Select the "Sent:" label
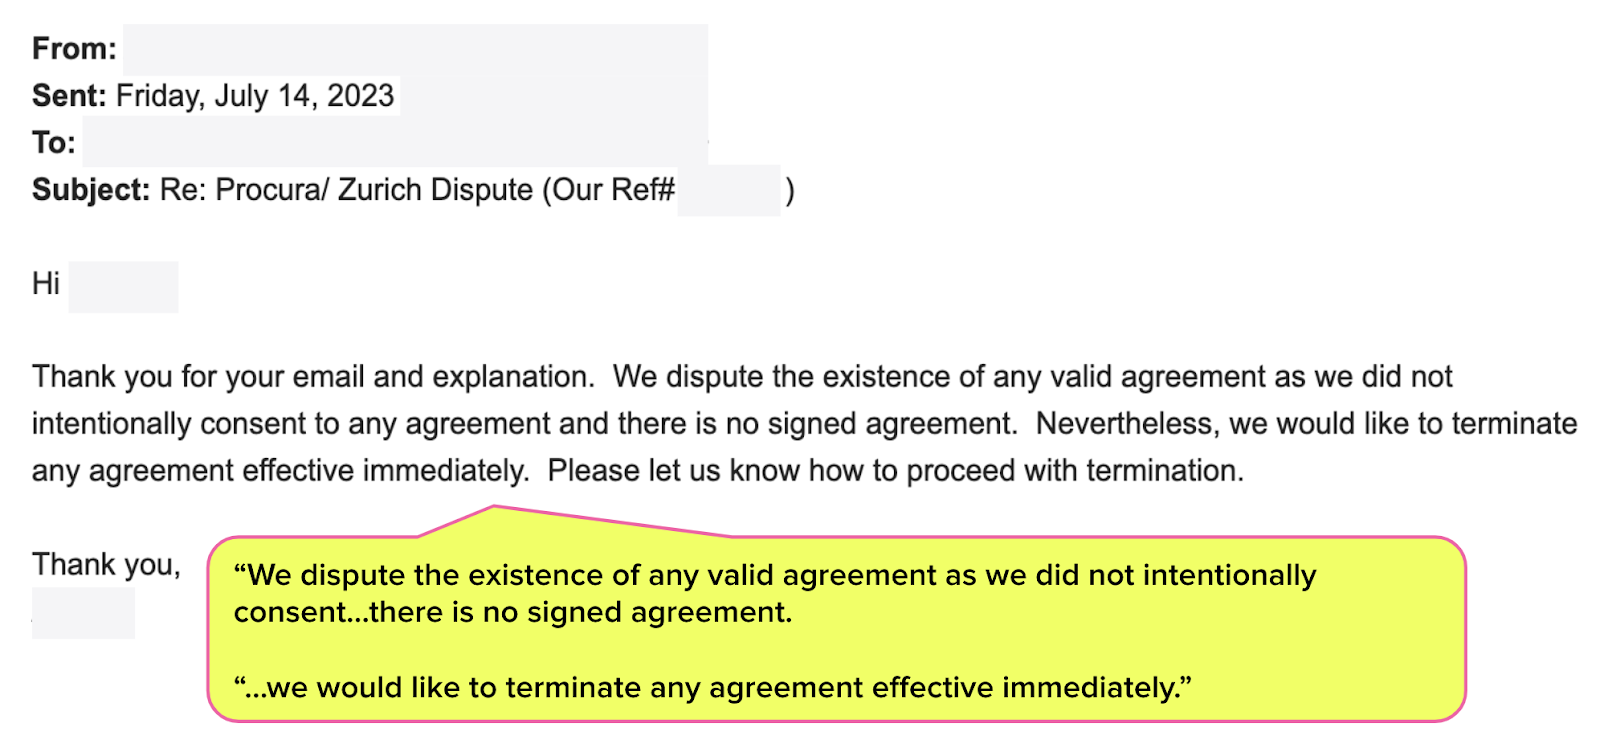This screenshot has width=1600, height=744. [x=69, y=96]
